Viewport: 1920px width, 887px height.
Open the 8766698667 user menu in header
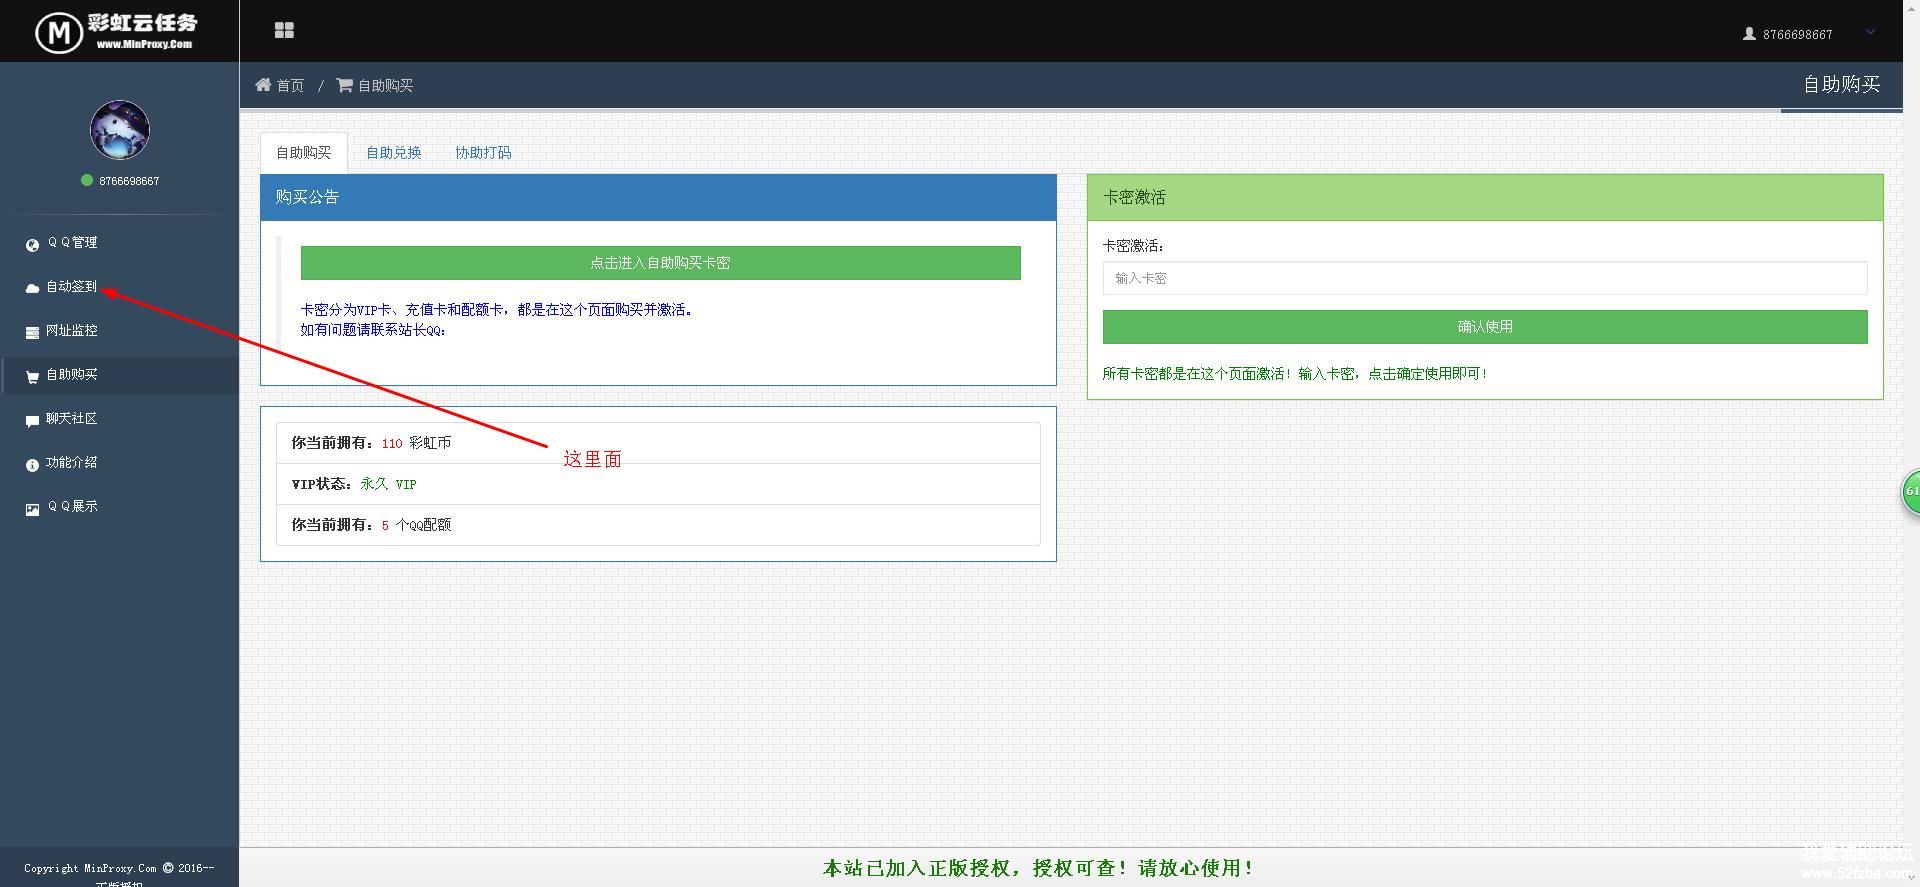pos(1788,34)
